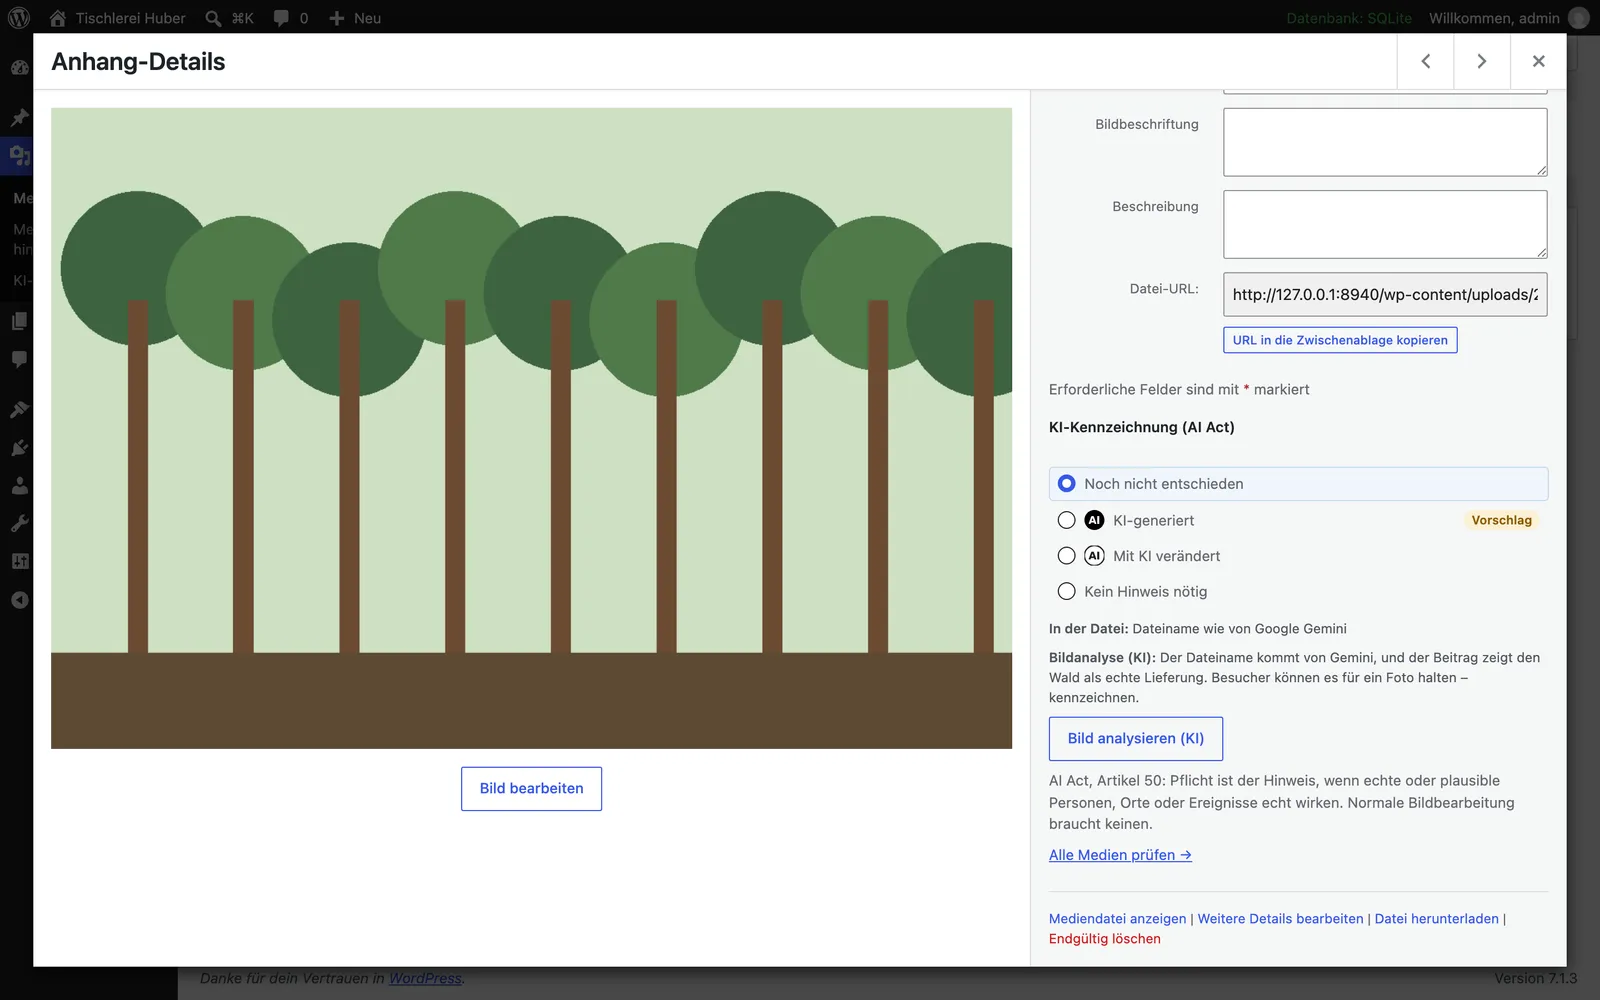The height and width of the screenshot is (1000, 1600).
Task: Focus the Bildbeschriftung text area
Action: (x=1385, y=142)
